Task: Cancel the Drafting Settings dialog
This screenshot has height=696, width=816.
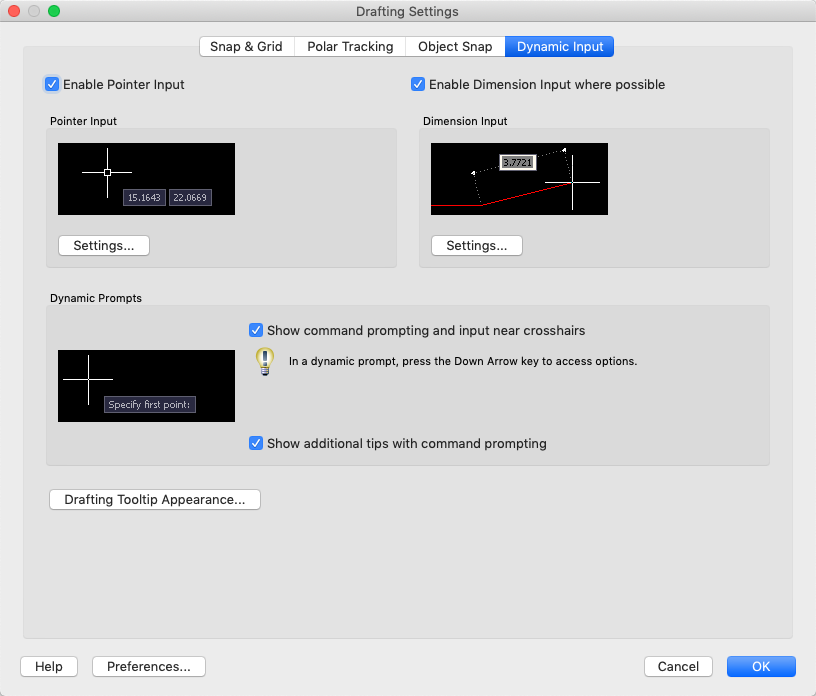Action: click(678, 666)
